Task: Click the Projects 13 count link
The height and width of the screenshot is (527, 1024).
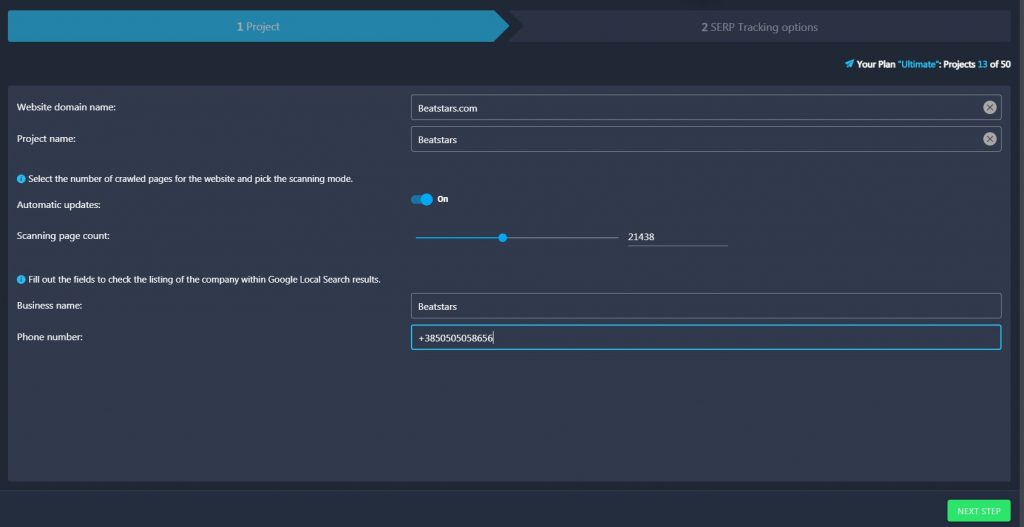Action: tap(982, 64)
